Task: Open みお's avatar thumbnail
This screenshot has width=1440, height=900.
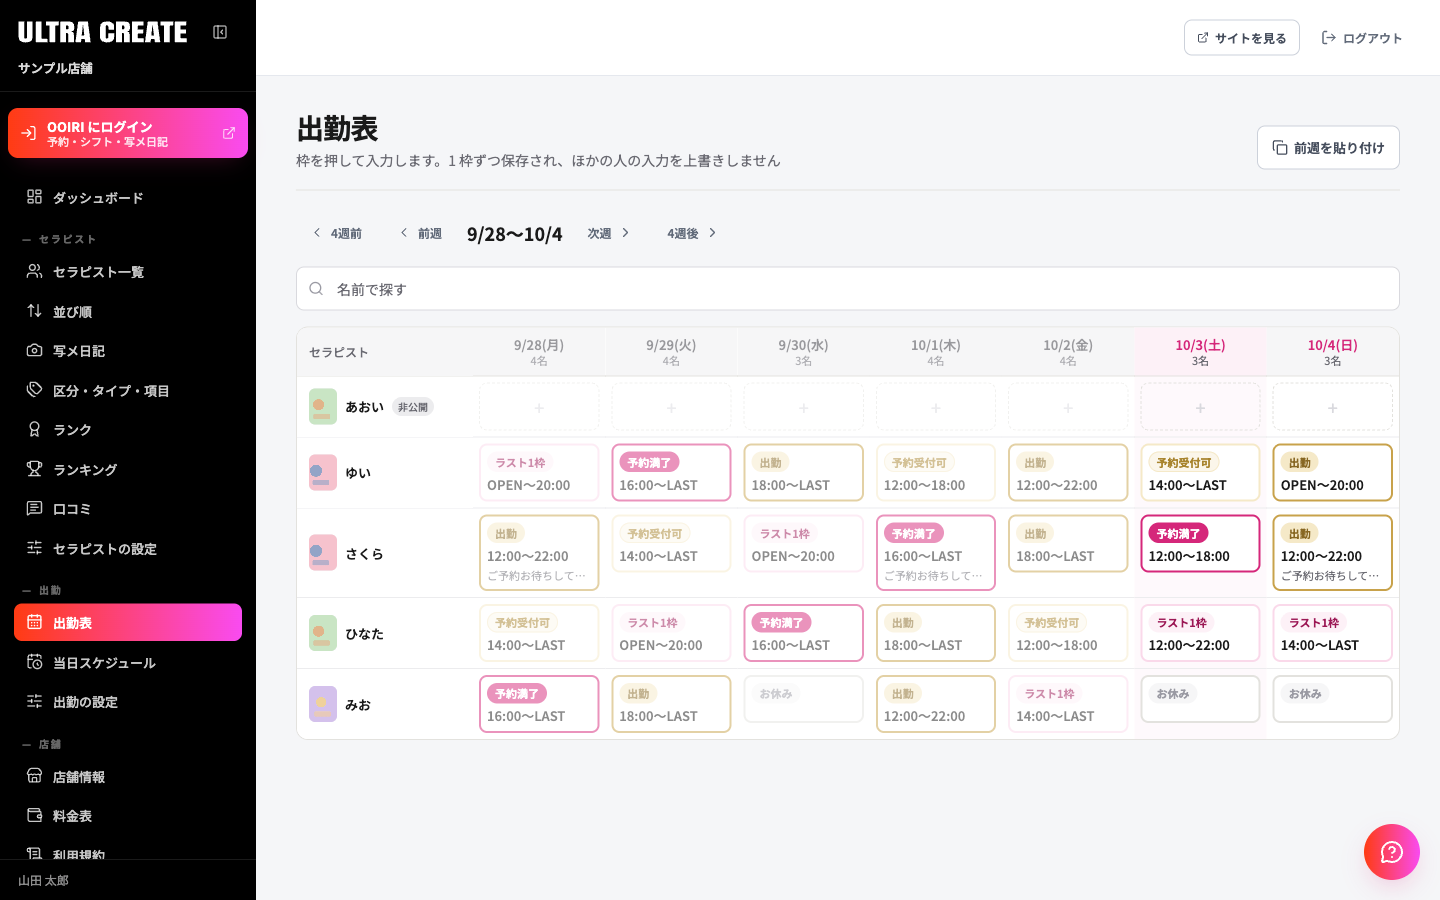Action: pyautogui.click(x=323, y=704)
